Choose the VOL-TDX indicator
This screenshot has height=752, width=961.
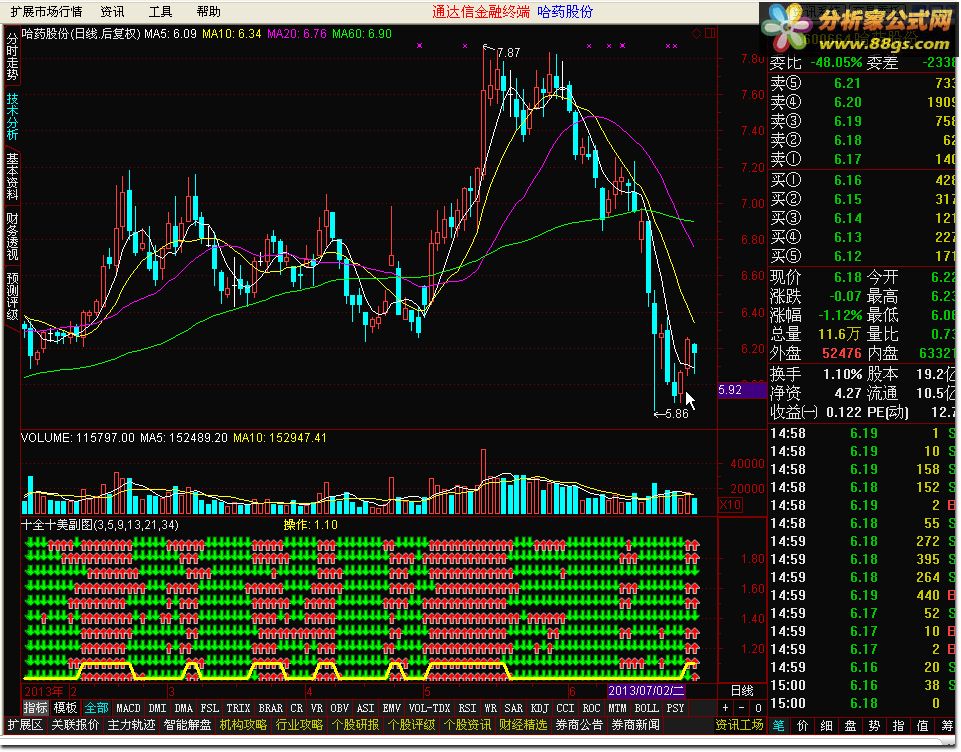click(430, 708)
